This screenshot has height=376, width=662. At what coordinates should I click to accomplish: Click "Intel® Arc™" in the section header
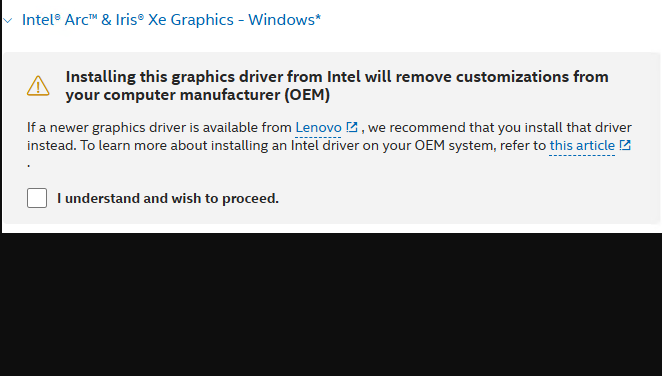60,20
